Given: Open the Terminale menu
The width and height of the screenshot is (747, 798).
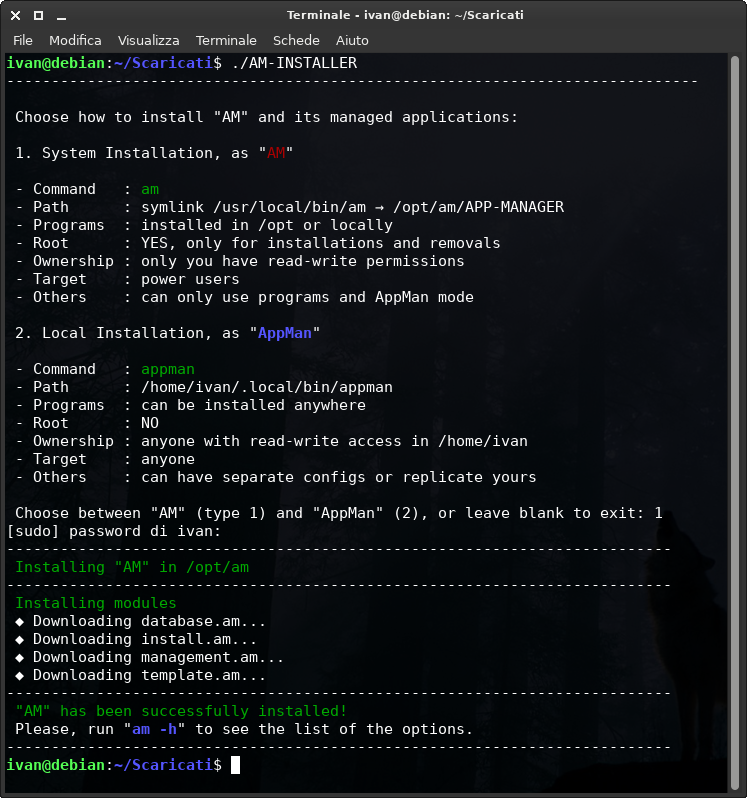Looking at the screenshot, I should (226, 40).
